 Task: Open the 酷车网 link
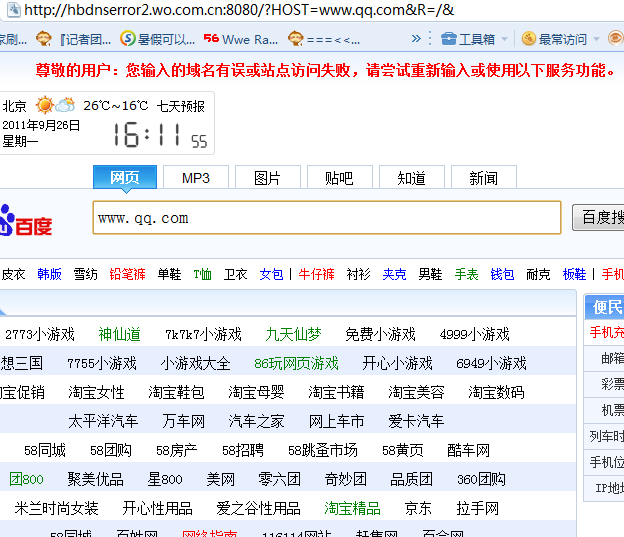468,450
